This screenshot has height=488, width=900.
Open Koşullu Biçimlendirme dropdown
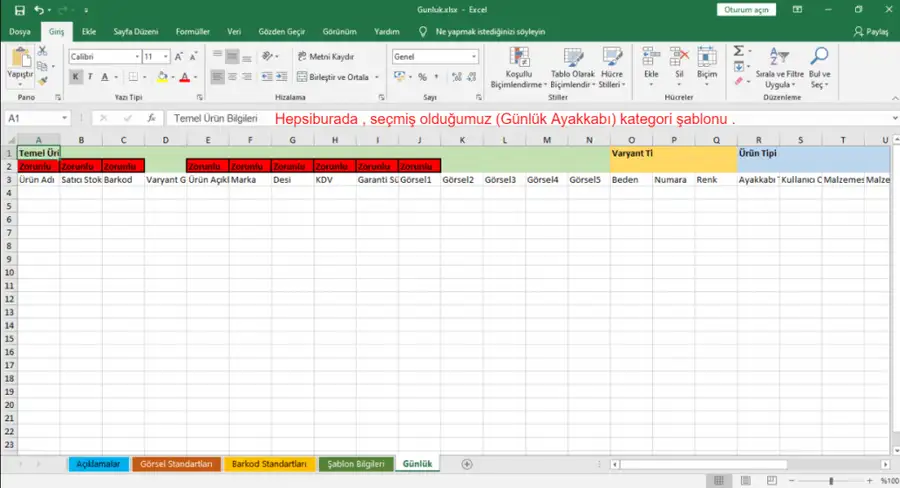[519, 68]
